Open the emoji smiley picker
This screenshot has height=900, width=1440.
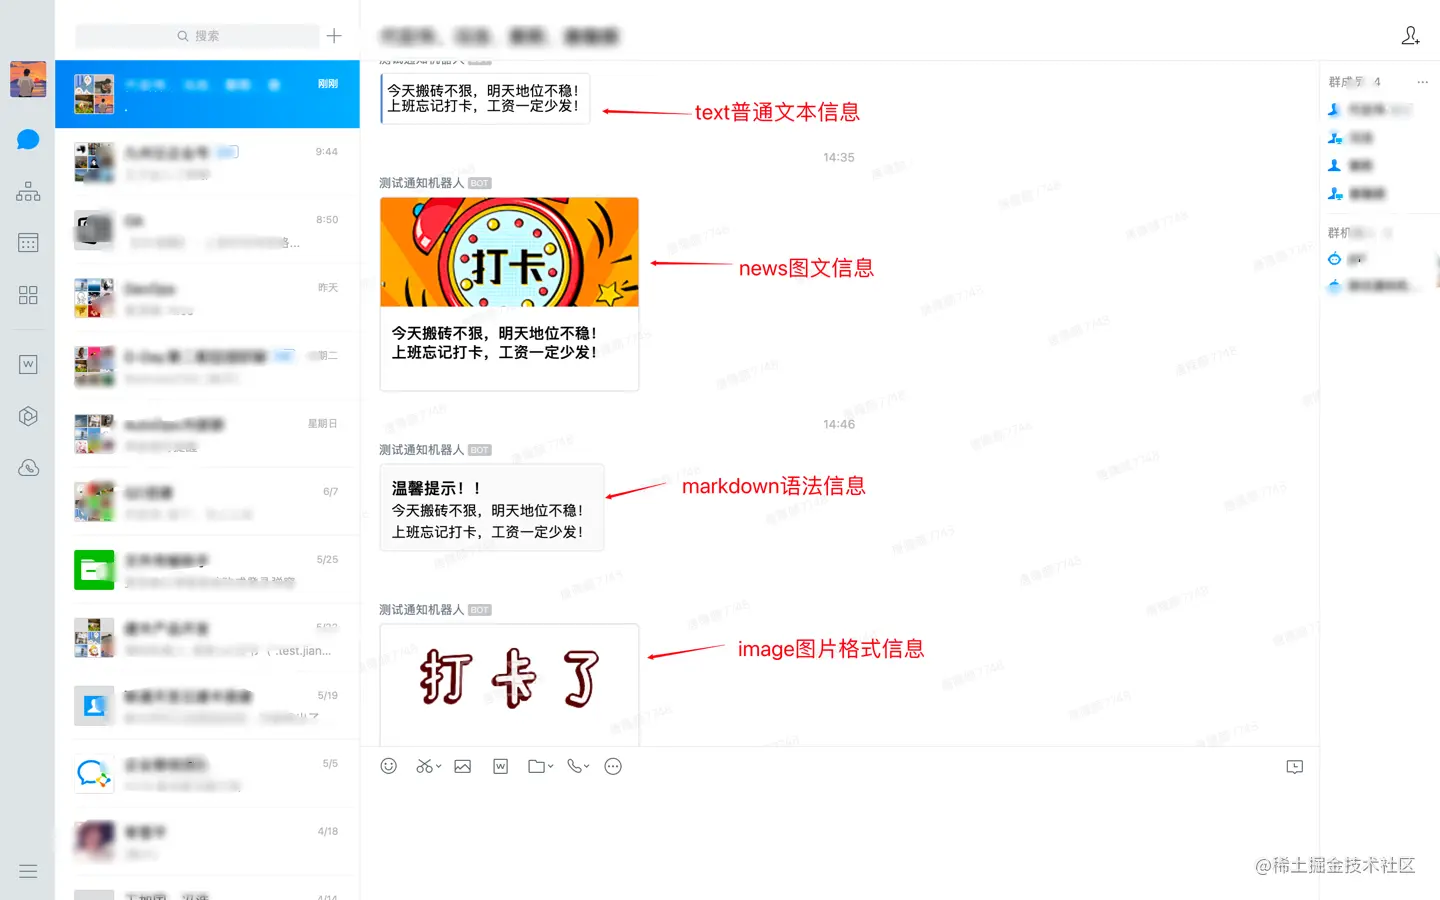389,766
